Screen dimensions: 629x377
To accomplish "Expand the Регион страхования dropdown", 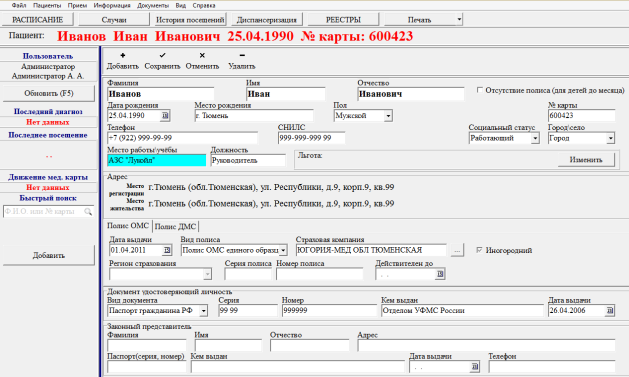I will [207, 274].
